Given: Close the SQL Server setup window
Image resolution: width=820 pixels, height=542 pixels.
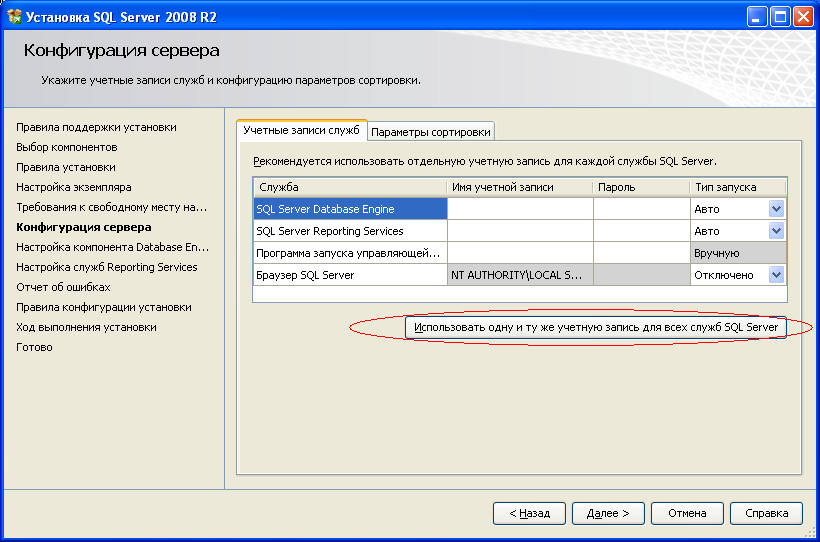Looking at the screenshot, I should point(803,17).
